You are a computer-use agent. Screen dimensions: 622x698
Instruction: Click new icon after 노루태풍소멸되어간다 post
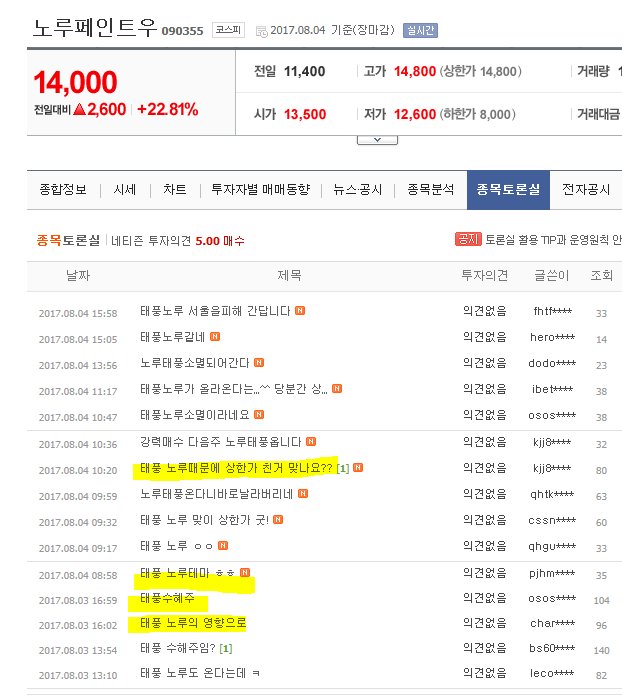258,364
